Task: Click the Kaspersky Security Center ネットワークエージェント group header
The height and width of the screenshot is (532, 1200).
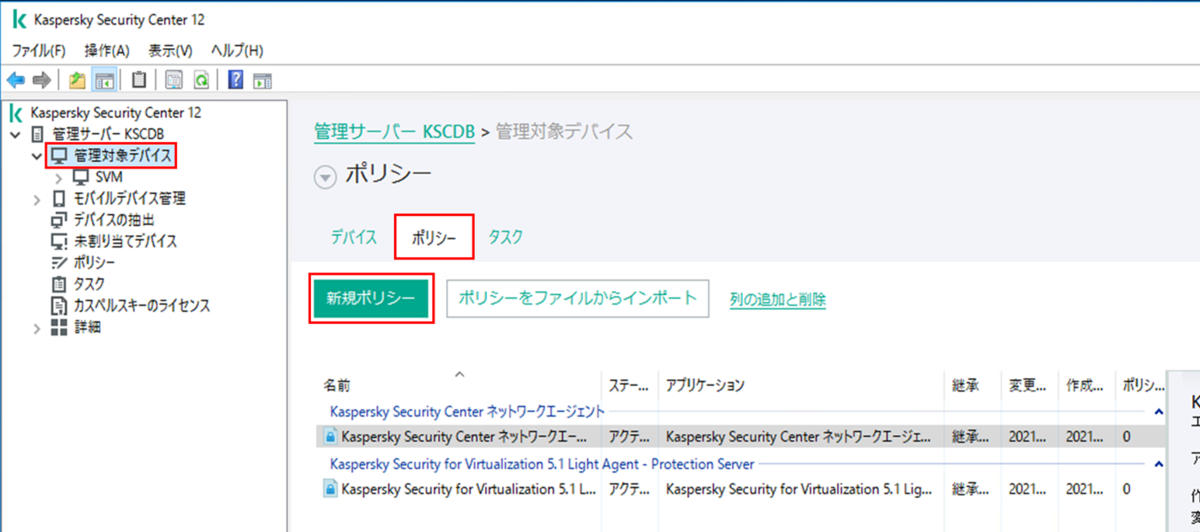Action: click(x=468, y=411)
